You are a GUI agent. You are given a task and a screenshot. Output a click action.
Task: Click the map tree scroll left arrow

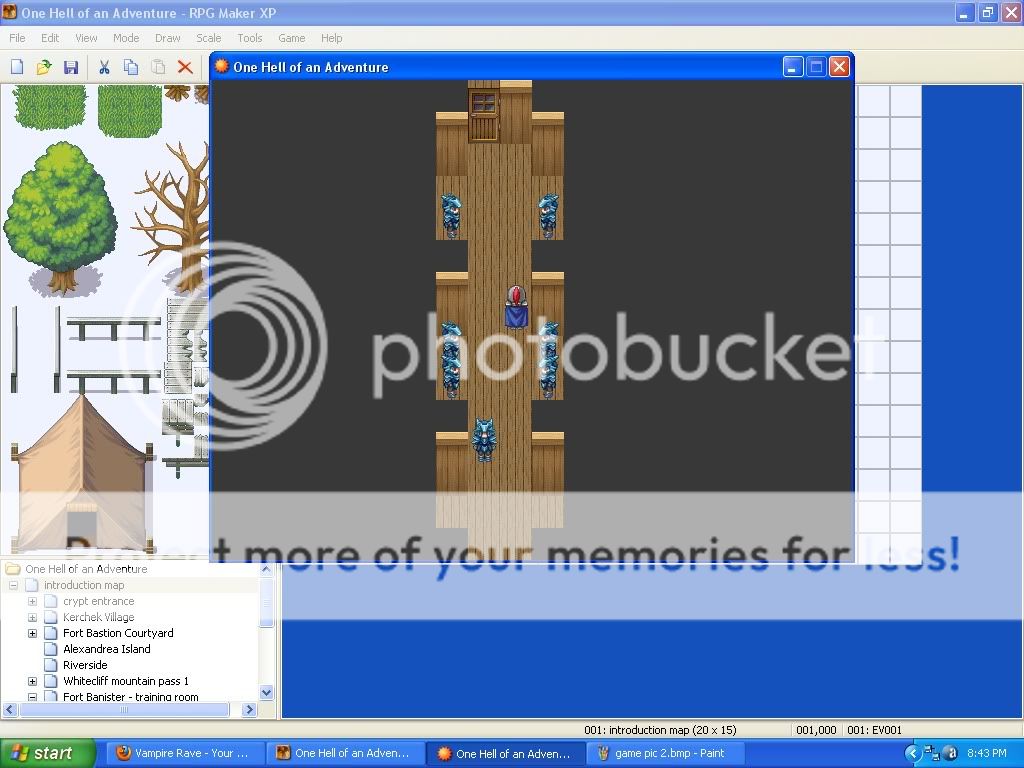10,709
